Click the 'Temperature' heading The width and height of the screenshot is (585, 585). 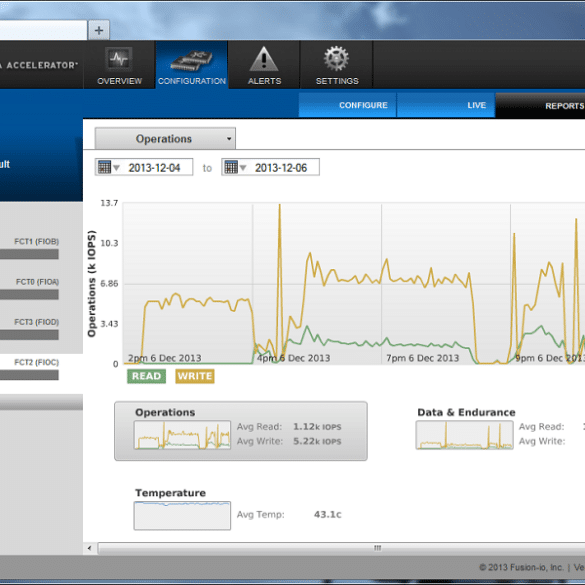tap(170, 493)
